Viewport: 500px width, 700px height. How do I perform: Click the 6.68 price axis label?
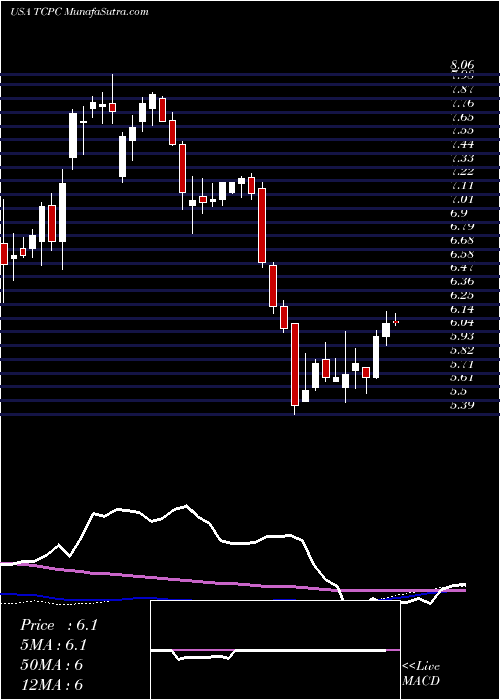click(x=463, y=240)
